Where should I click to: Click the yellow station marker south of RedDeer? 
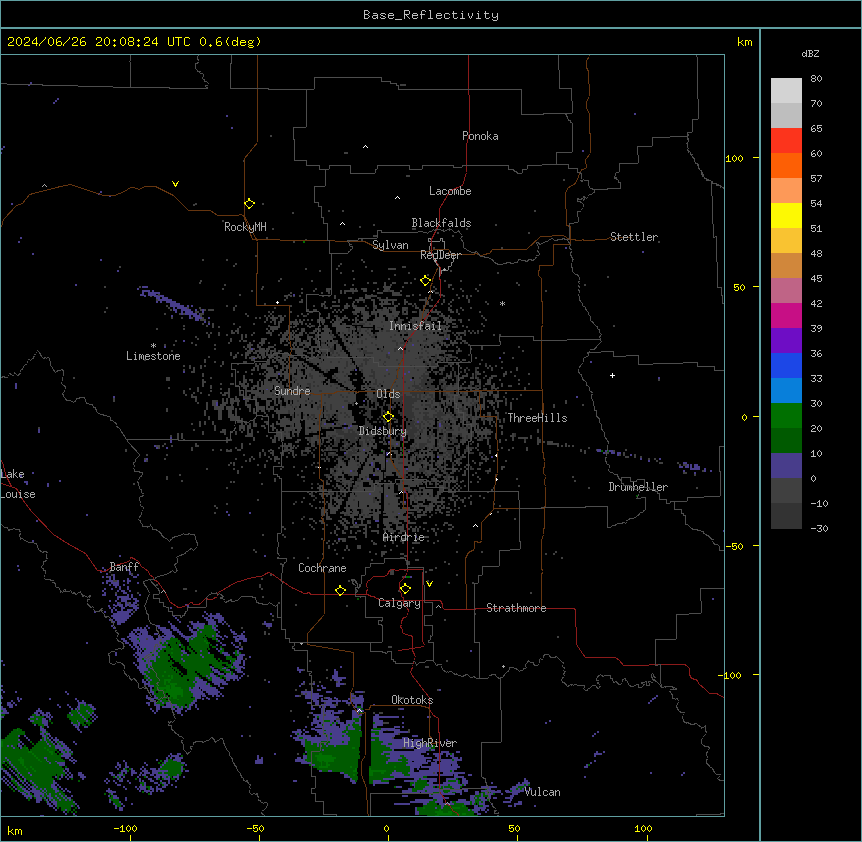point(425,281)
